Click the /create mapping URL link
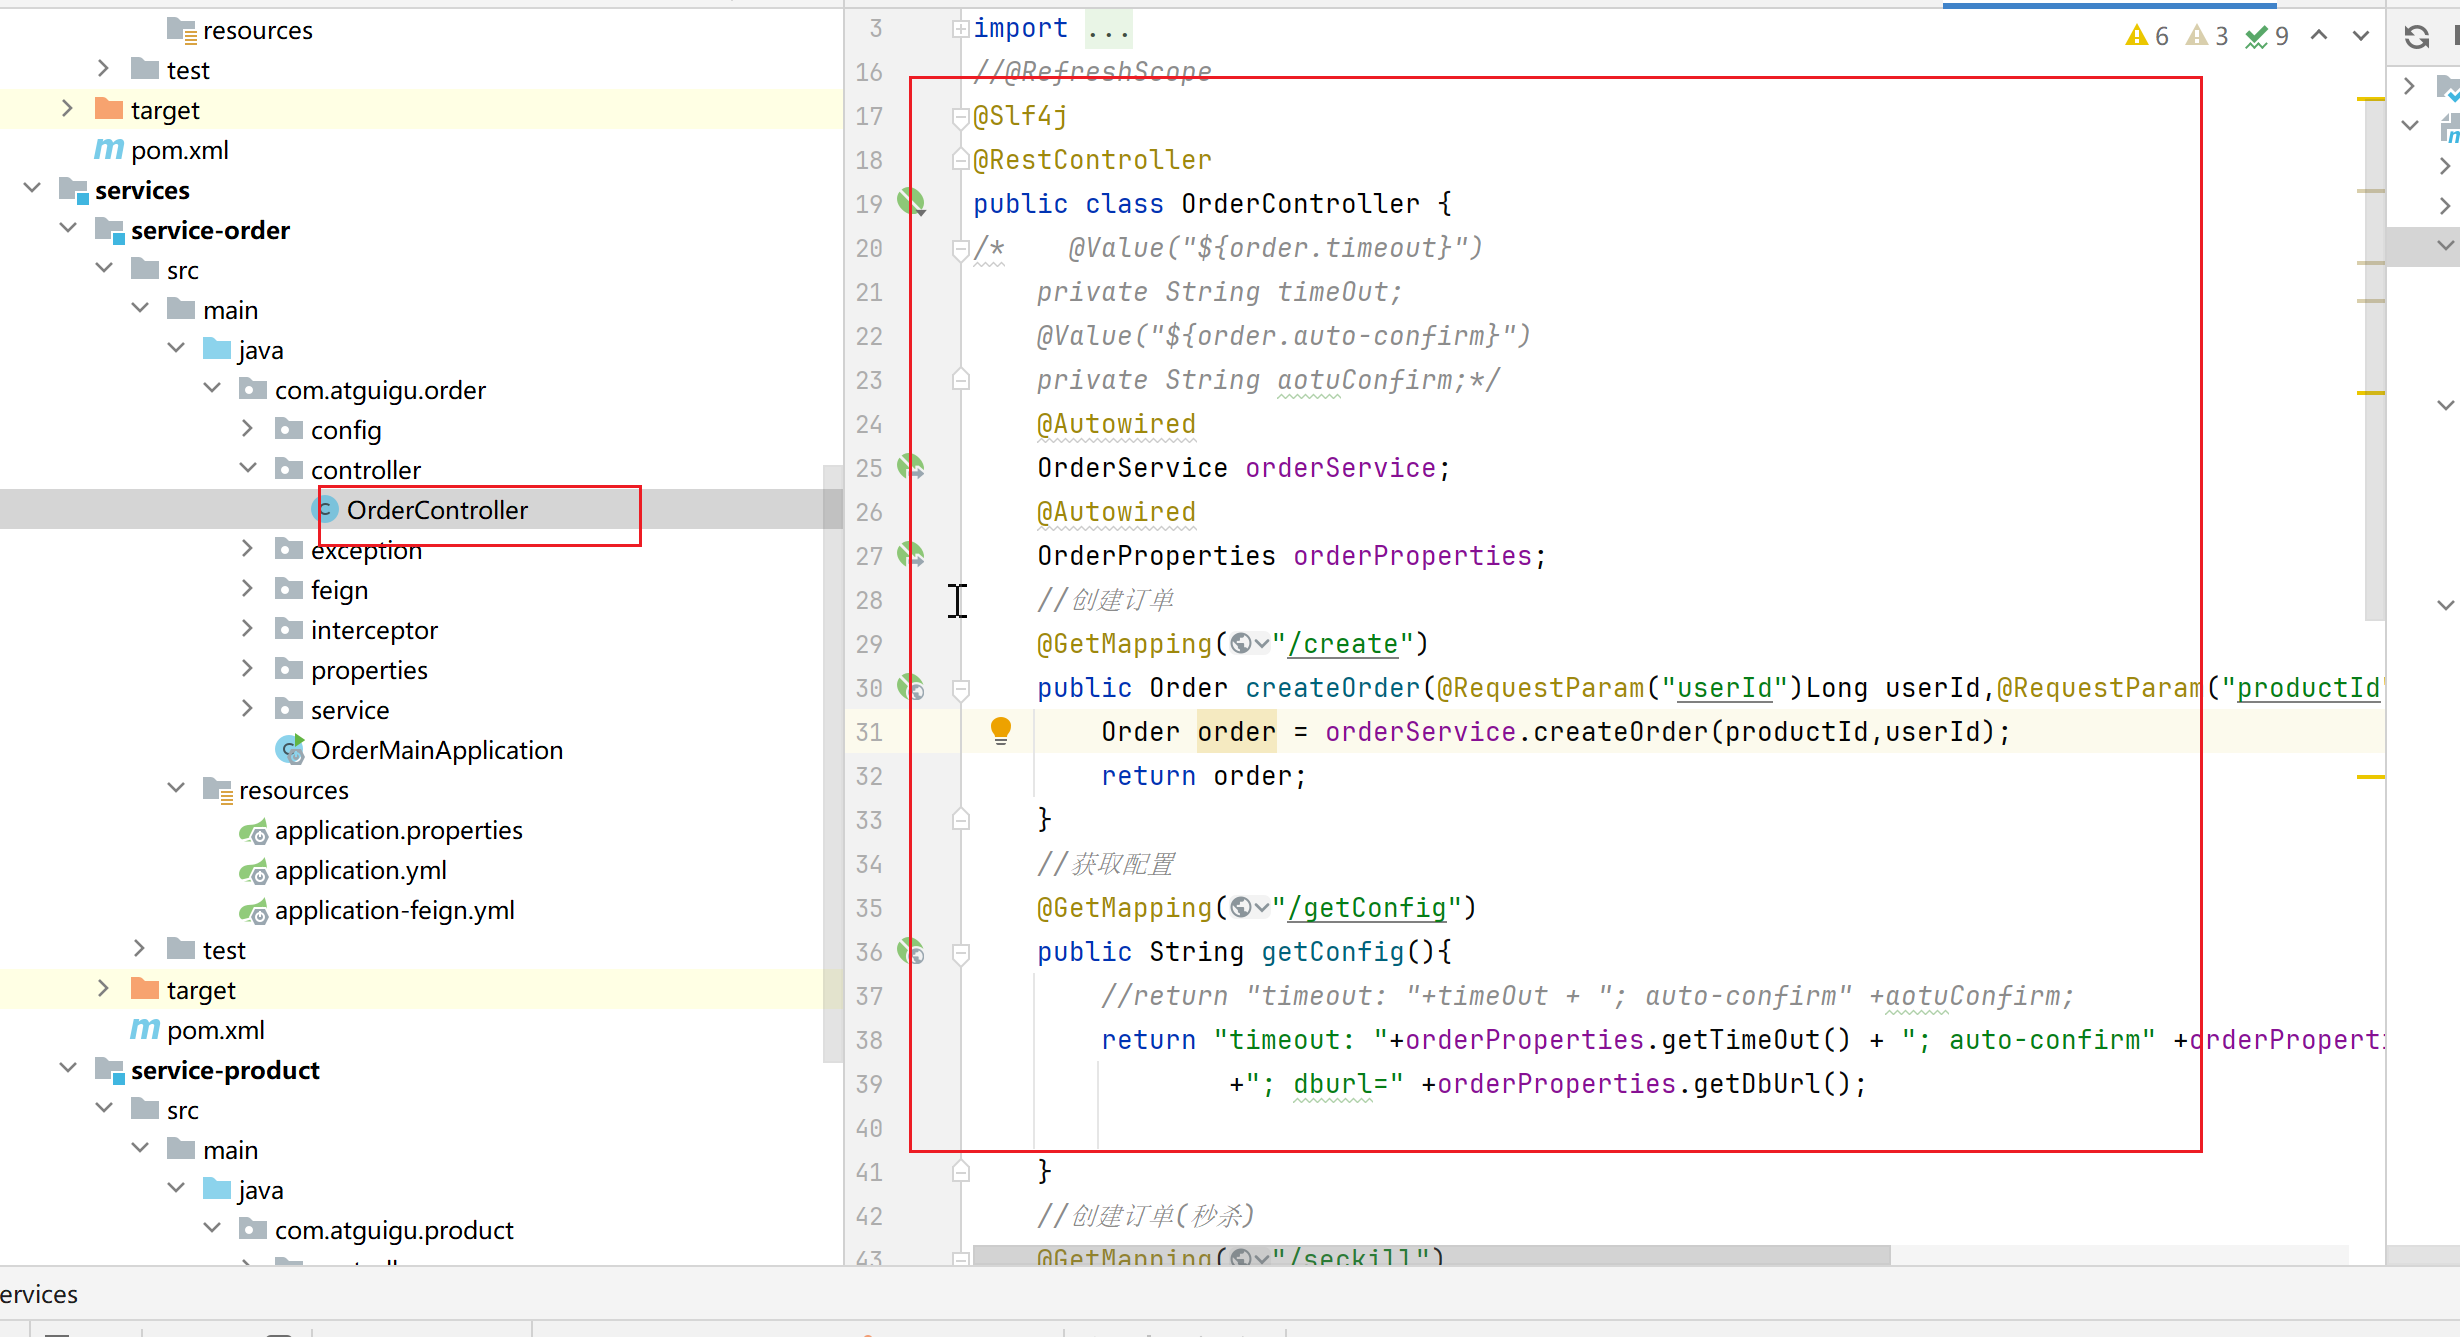 [1342, 644]
